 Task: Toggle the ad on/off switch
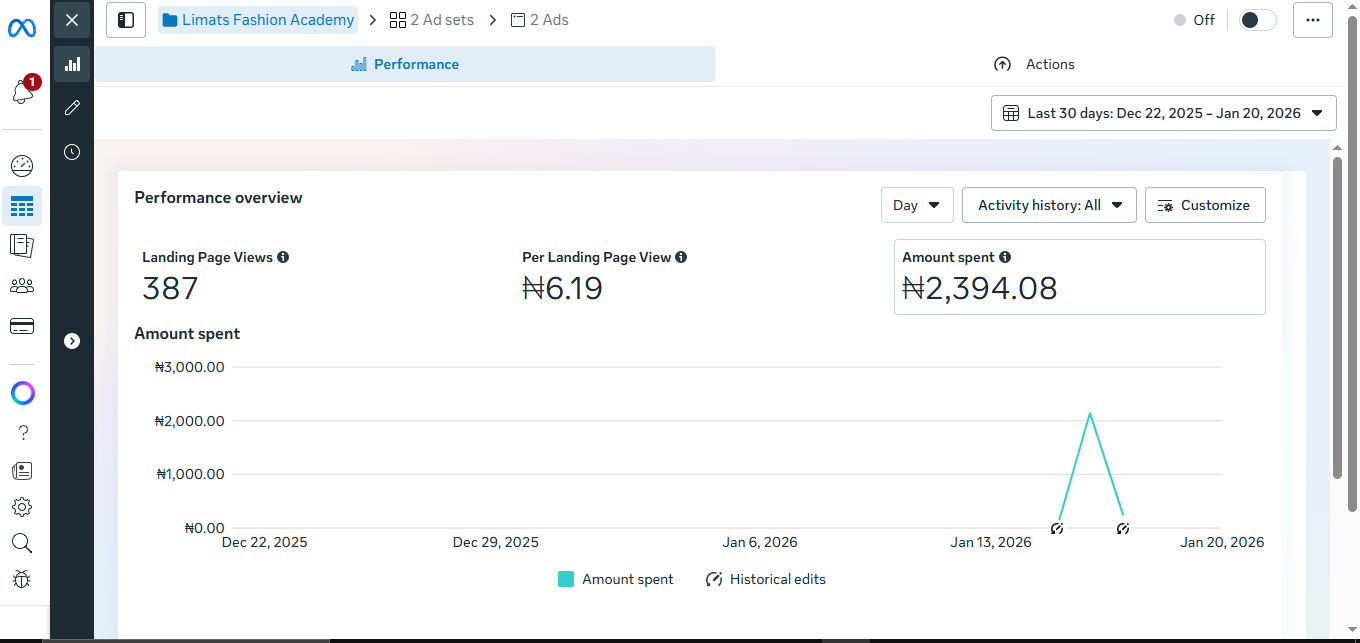[x=1257, y=19]
